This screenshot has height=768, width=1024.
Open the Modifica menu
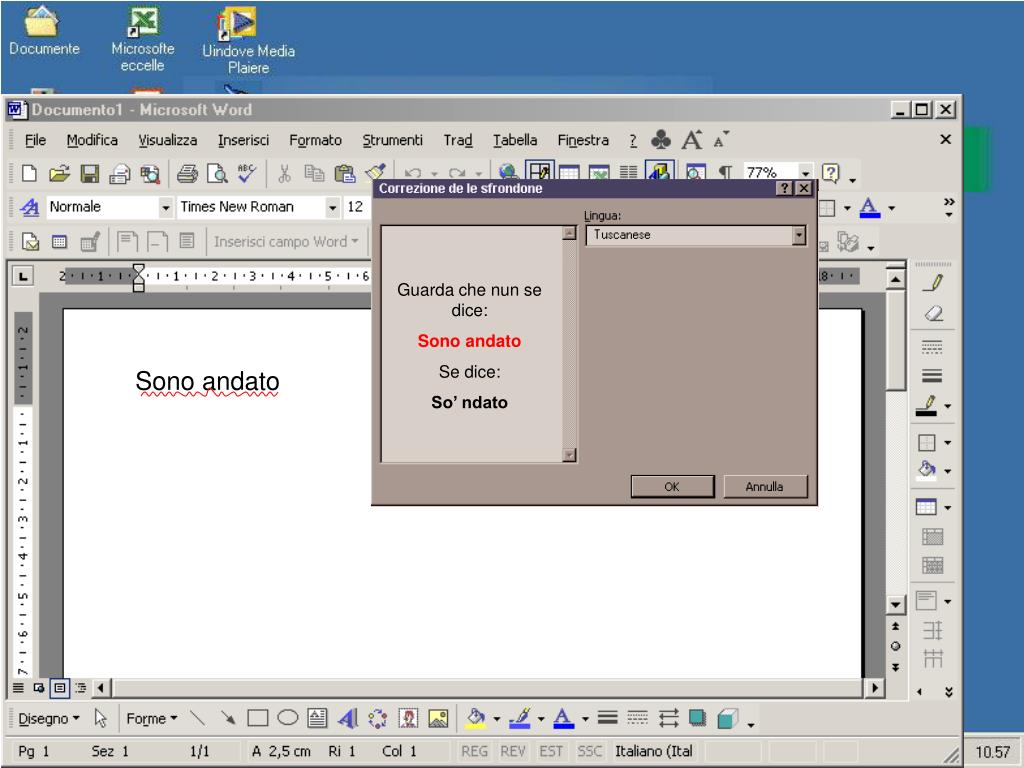pyautogui.click(x=92, y=140)
